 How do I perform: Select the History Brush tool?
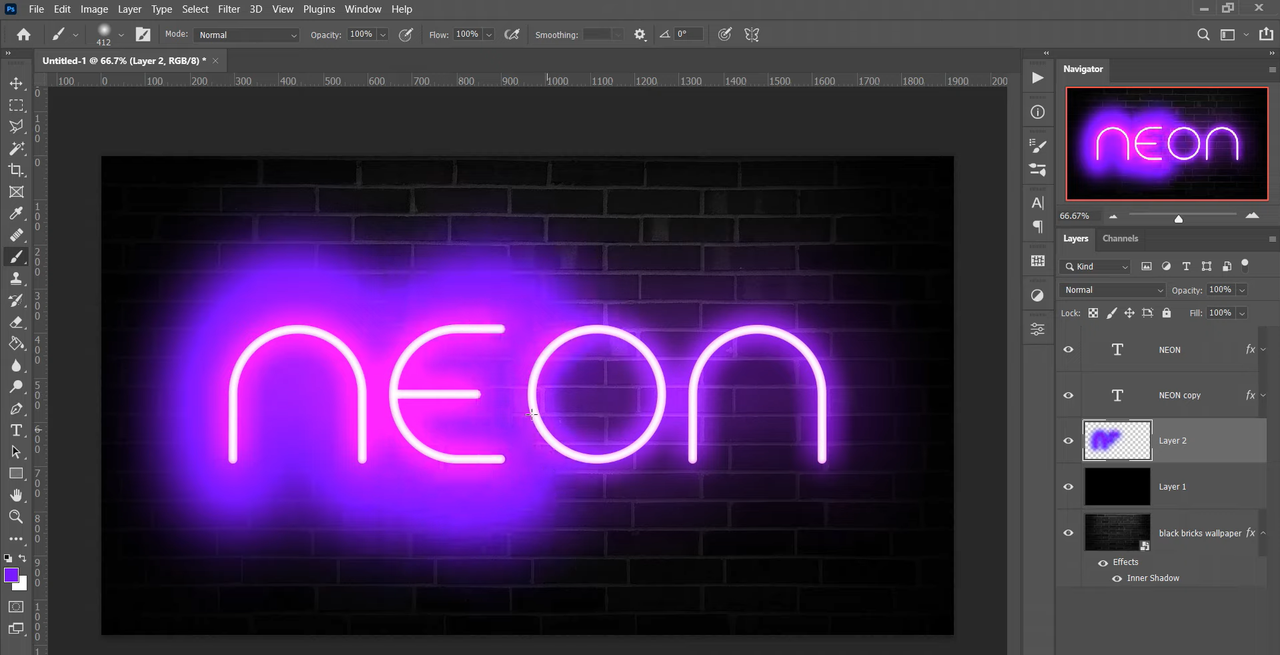(16, 300)
